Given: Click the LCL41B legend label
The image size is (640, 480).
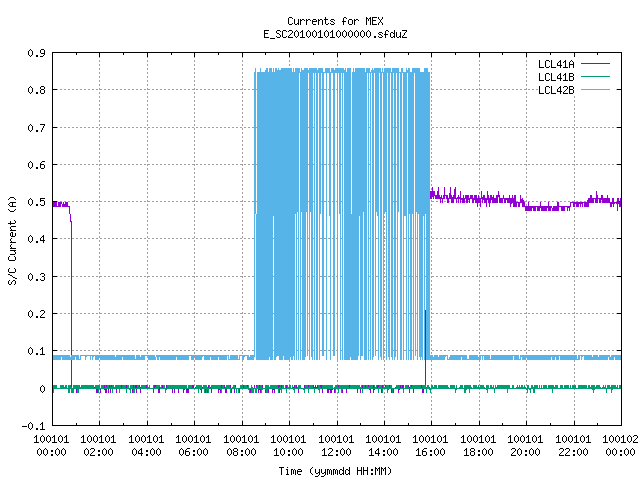Looking at the screenshot, I should click(x=556, y=77).
